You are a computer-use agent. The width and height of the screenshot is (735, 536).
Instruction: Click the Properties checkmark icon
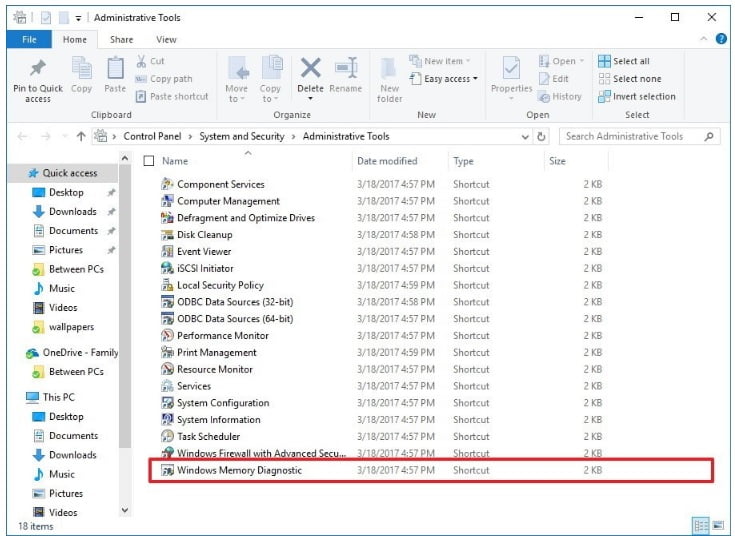[x=511, y=68]
